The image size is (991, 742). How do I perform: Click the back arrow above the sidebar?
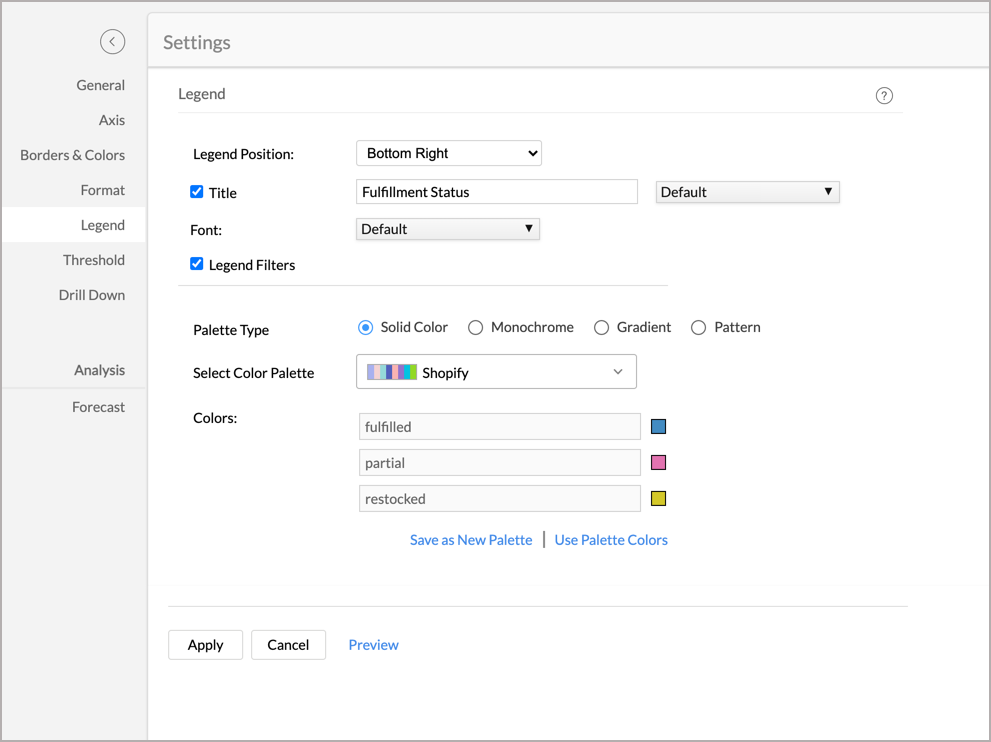click(112, 41)
